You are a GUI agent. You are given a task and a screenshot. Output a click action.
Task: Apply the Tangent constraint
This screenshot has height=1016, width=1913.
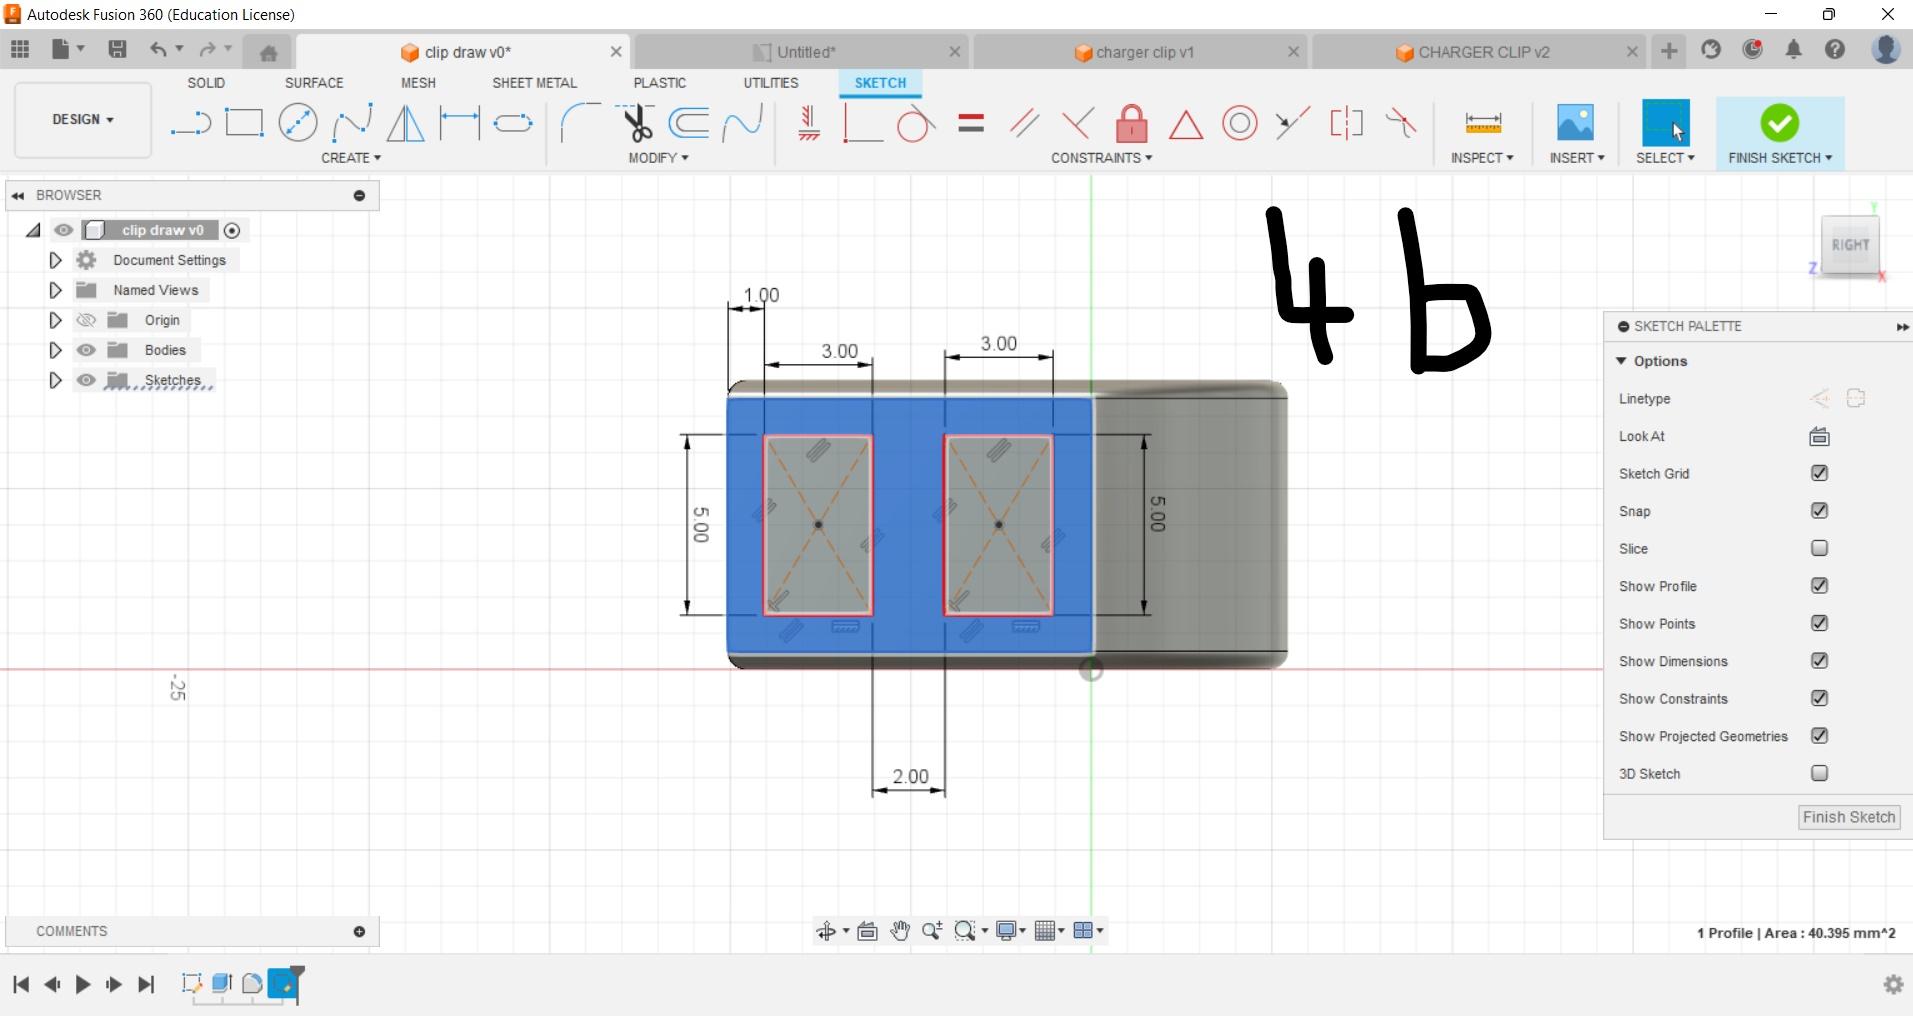[917, 123]
